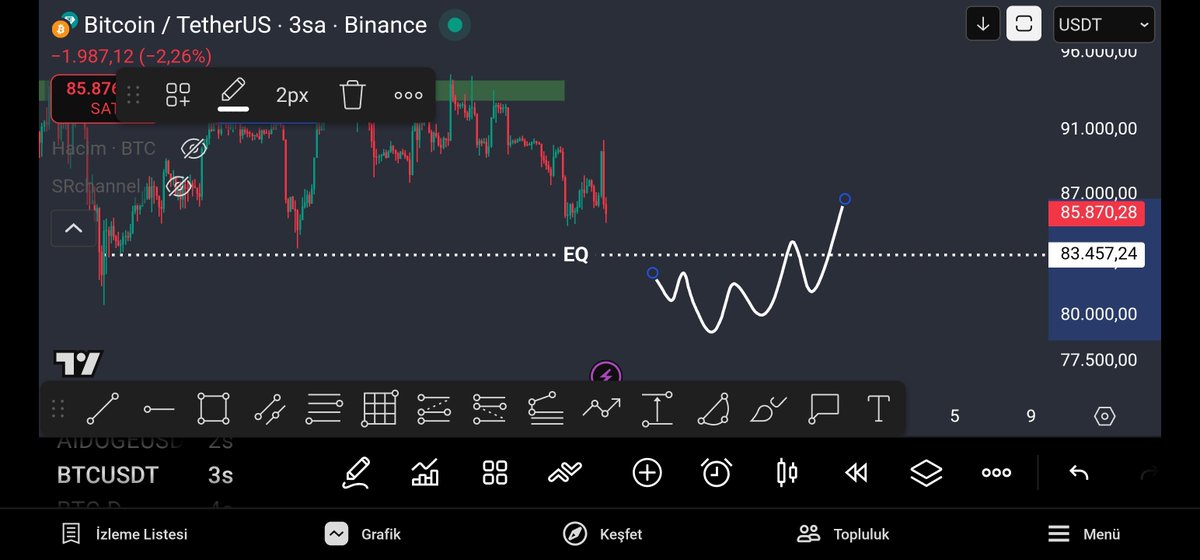Tap the purple lightning bolt marker
The height and width of the screenshot is (560, 1200).
pos(606,375)
